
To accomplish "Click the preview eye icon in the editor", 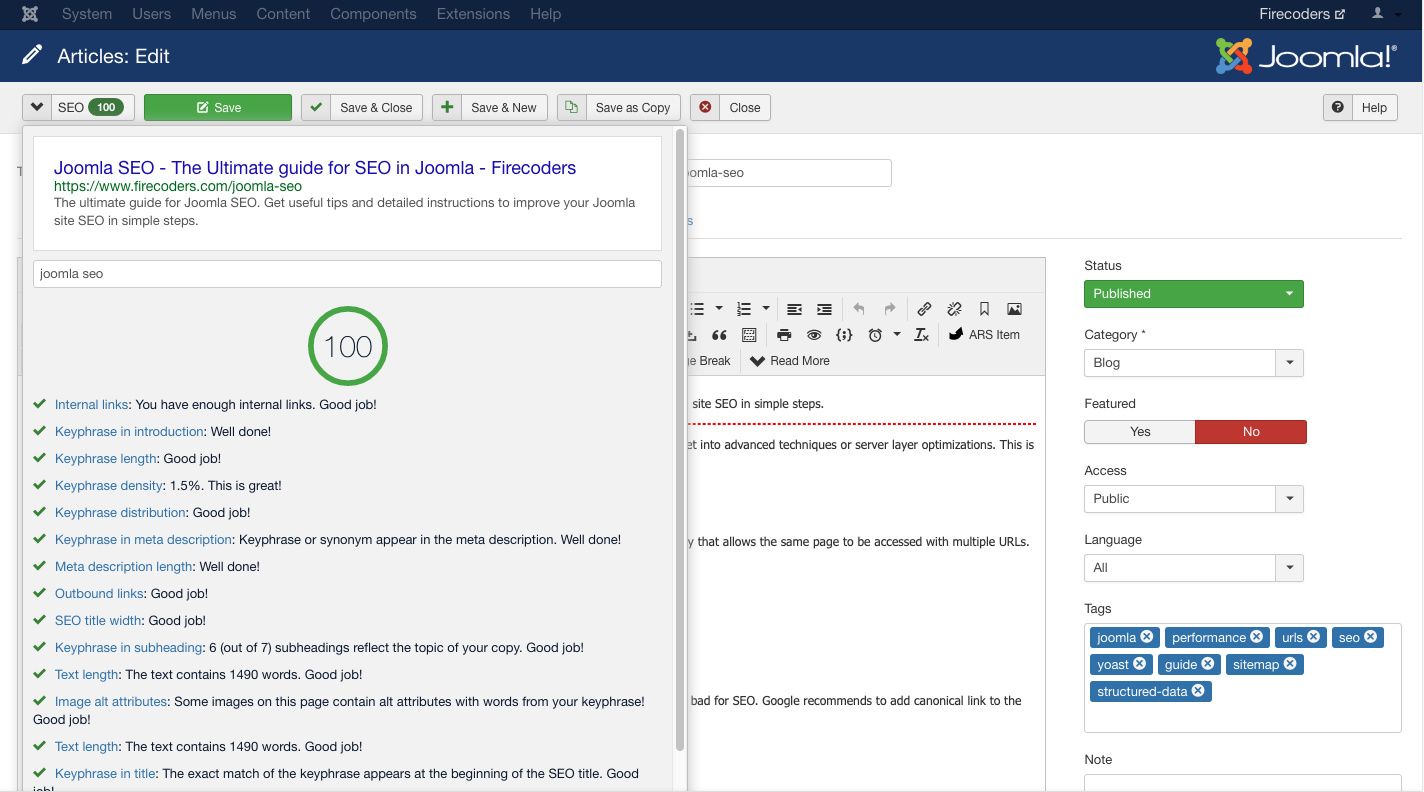I will click(x=814, y=335).
